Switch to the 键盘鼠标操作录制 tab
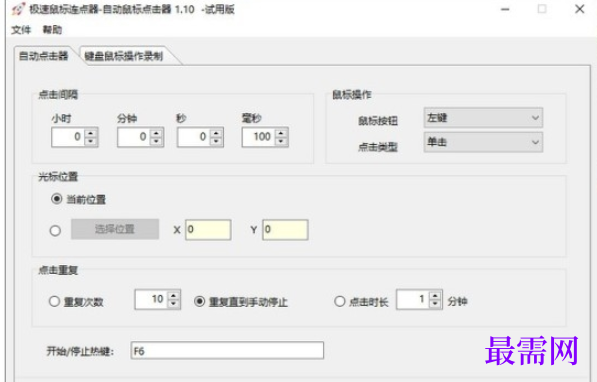The height and width of the screenshot is (382, 597). [124, 56]
